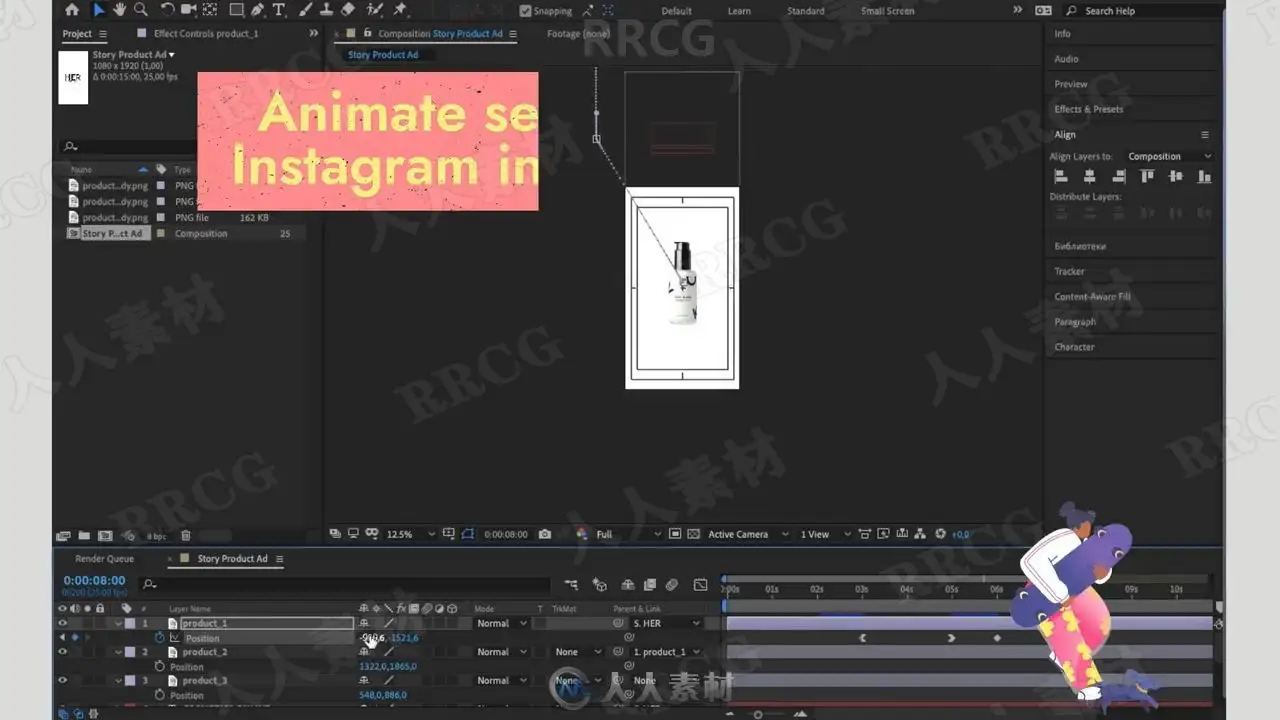The height and width of the screenshot is (720, 1280).
Task: Switch to the Effect Controls product_1 tab
Action: (205, 33)
